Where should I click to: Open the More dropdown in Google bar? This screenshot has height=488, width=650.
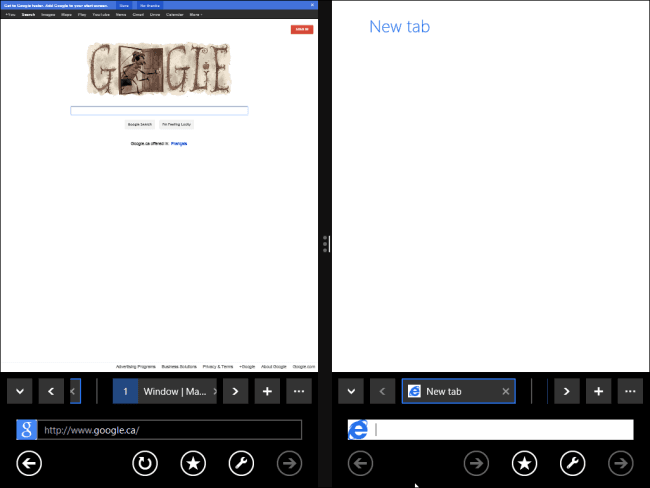click(x=196, y=15)
